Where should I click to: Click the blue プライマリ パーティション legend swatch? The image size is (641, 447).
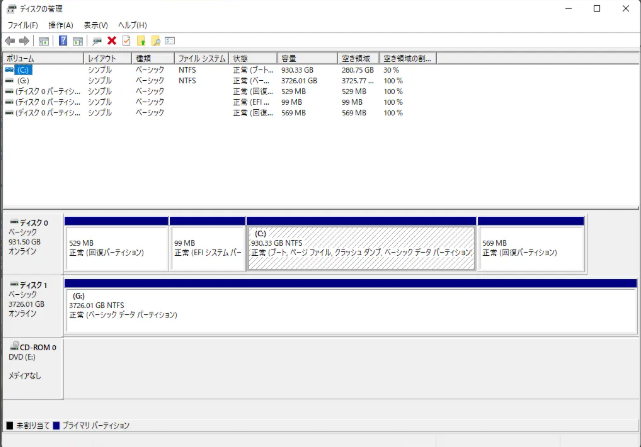click(x=56, y=426)
